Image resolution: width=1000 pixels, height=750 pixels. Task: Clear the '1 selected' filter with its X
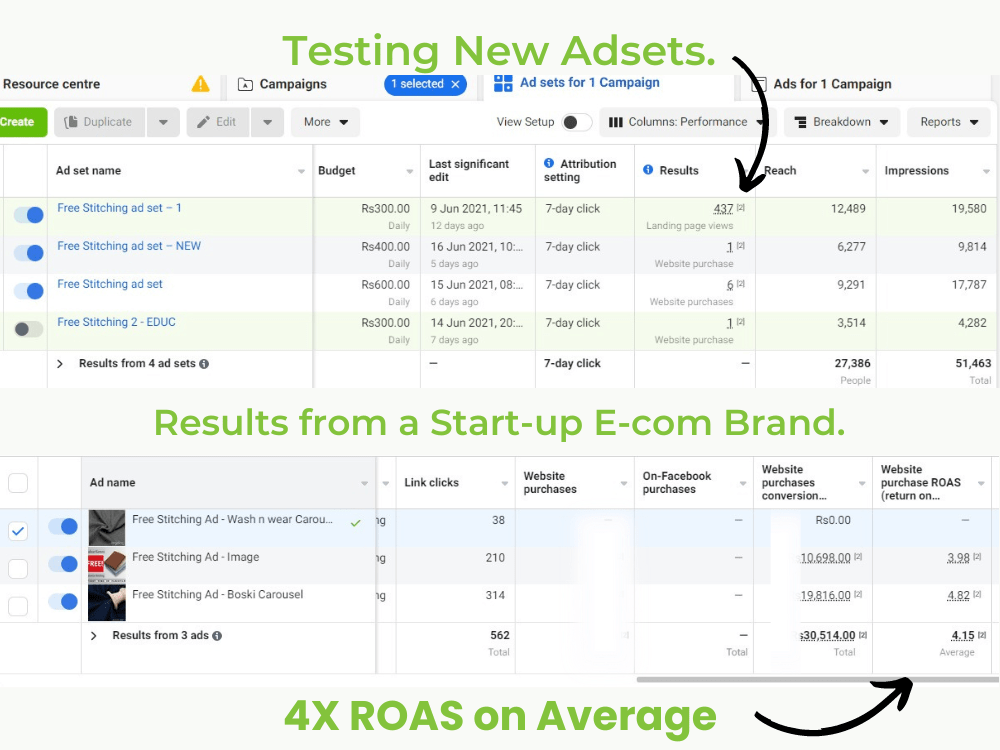(x=455, y=84)
